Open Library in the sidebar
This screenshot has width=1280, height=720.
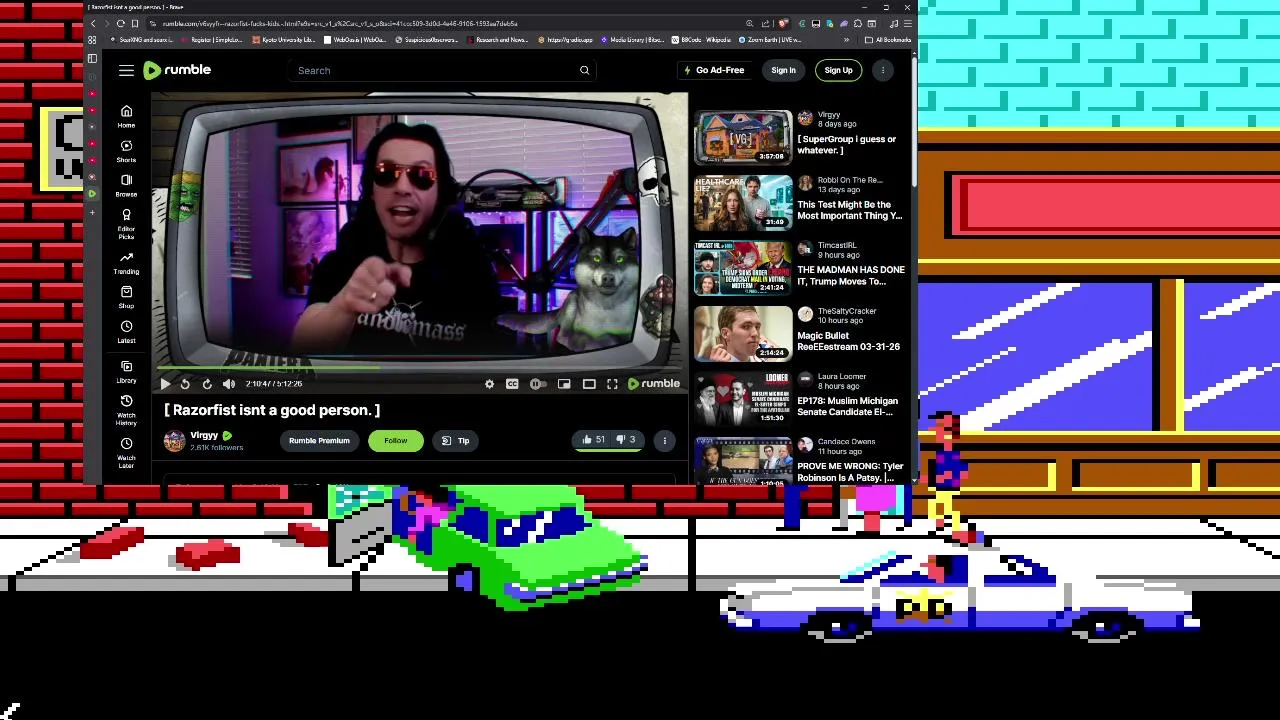126,372
